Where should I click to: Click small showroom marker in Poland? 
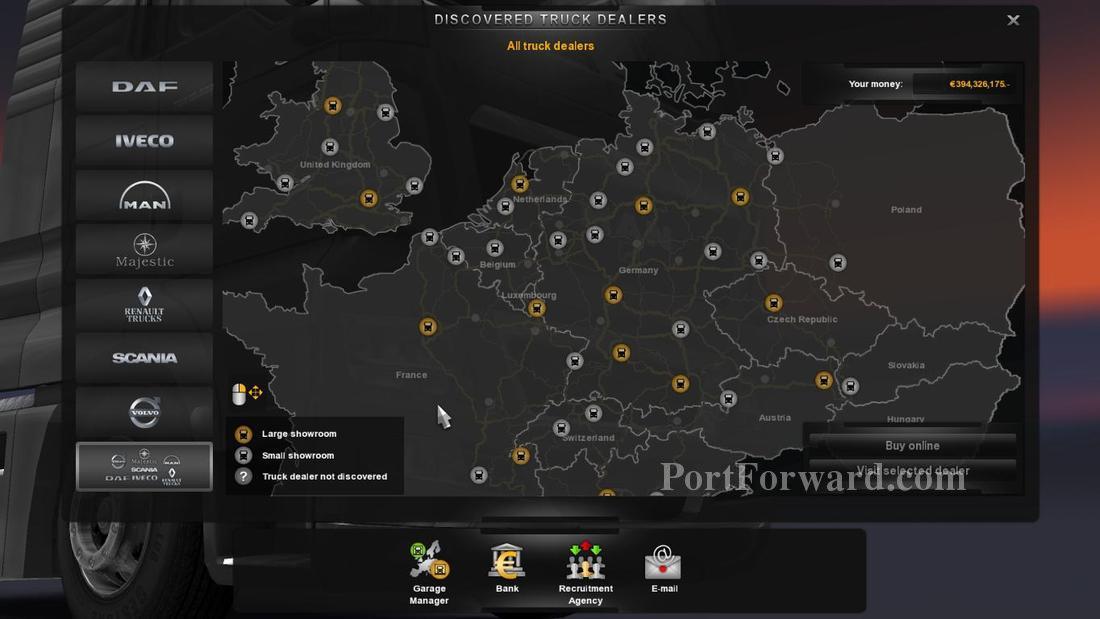click(x=838, y=263)
